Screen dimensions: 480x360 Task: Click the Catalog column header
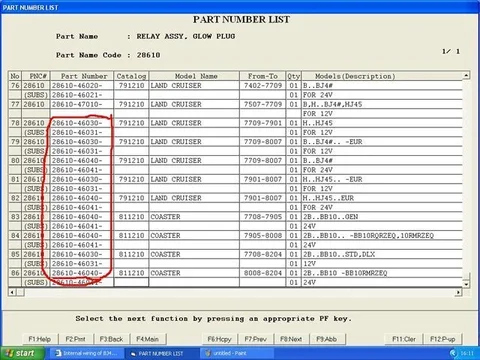tap(131, 76)
